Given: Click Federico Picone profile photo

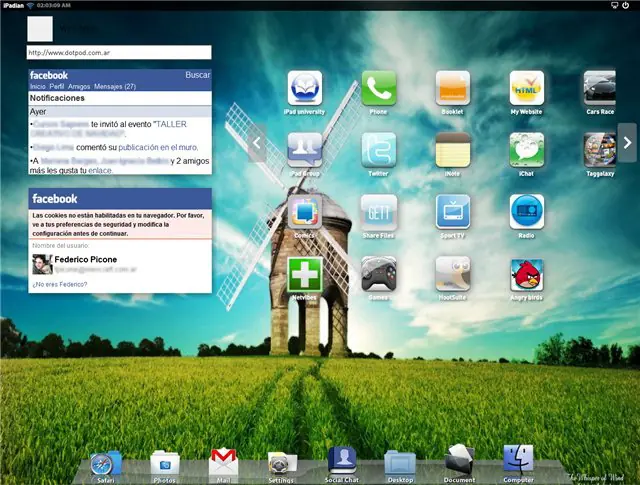Looking at the screenshot, I should tap(42, 264).
